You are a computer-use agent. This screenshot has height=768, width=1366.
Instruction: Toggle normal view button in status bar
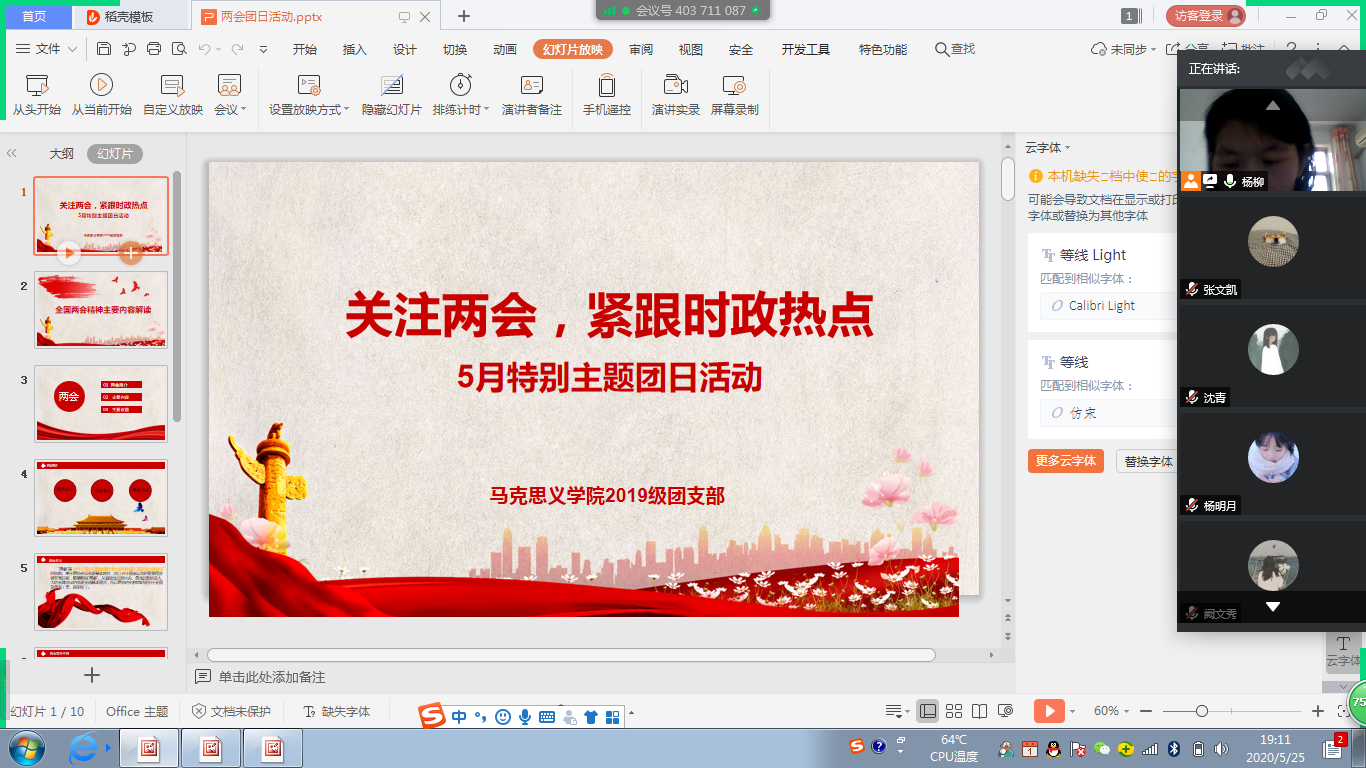click(928, 711)
